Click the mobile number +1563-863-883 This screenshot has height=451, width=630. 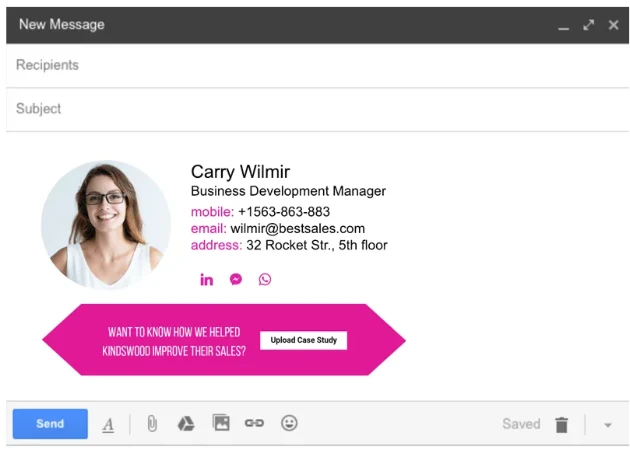coord(284,212)
